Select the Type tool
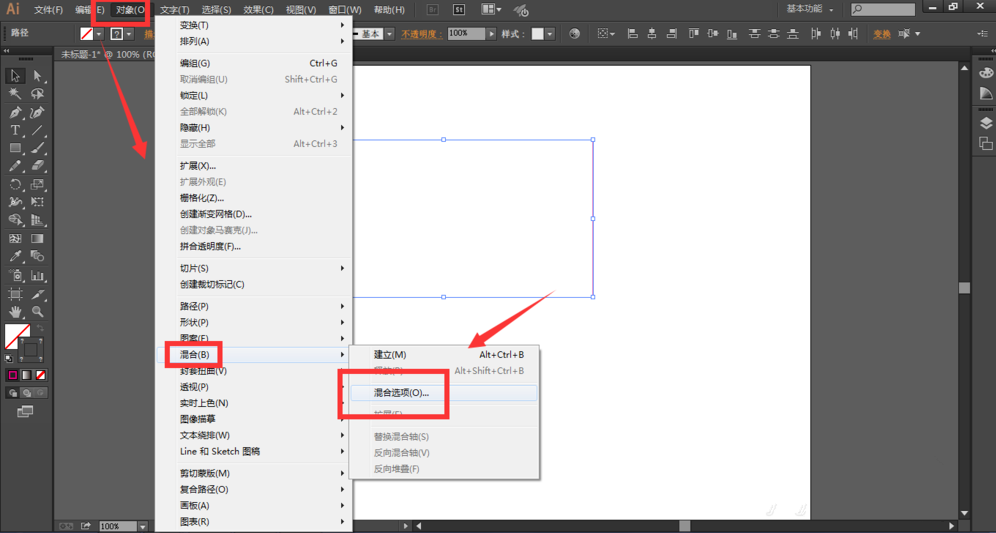Viewport: 996px width, 533px height. 15,131
